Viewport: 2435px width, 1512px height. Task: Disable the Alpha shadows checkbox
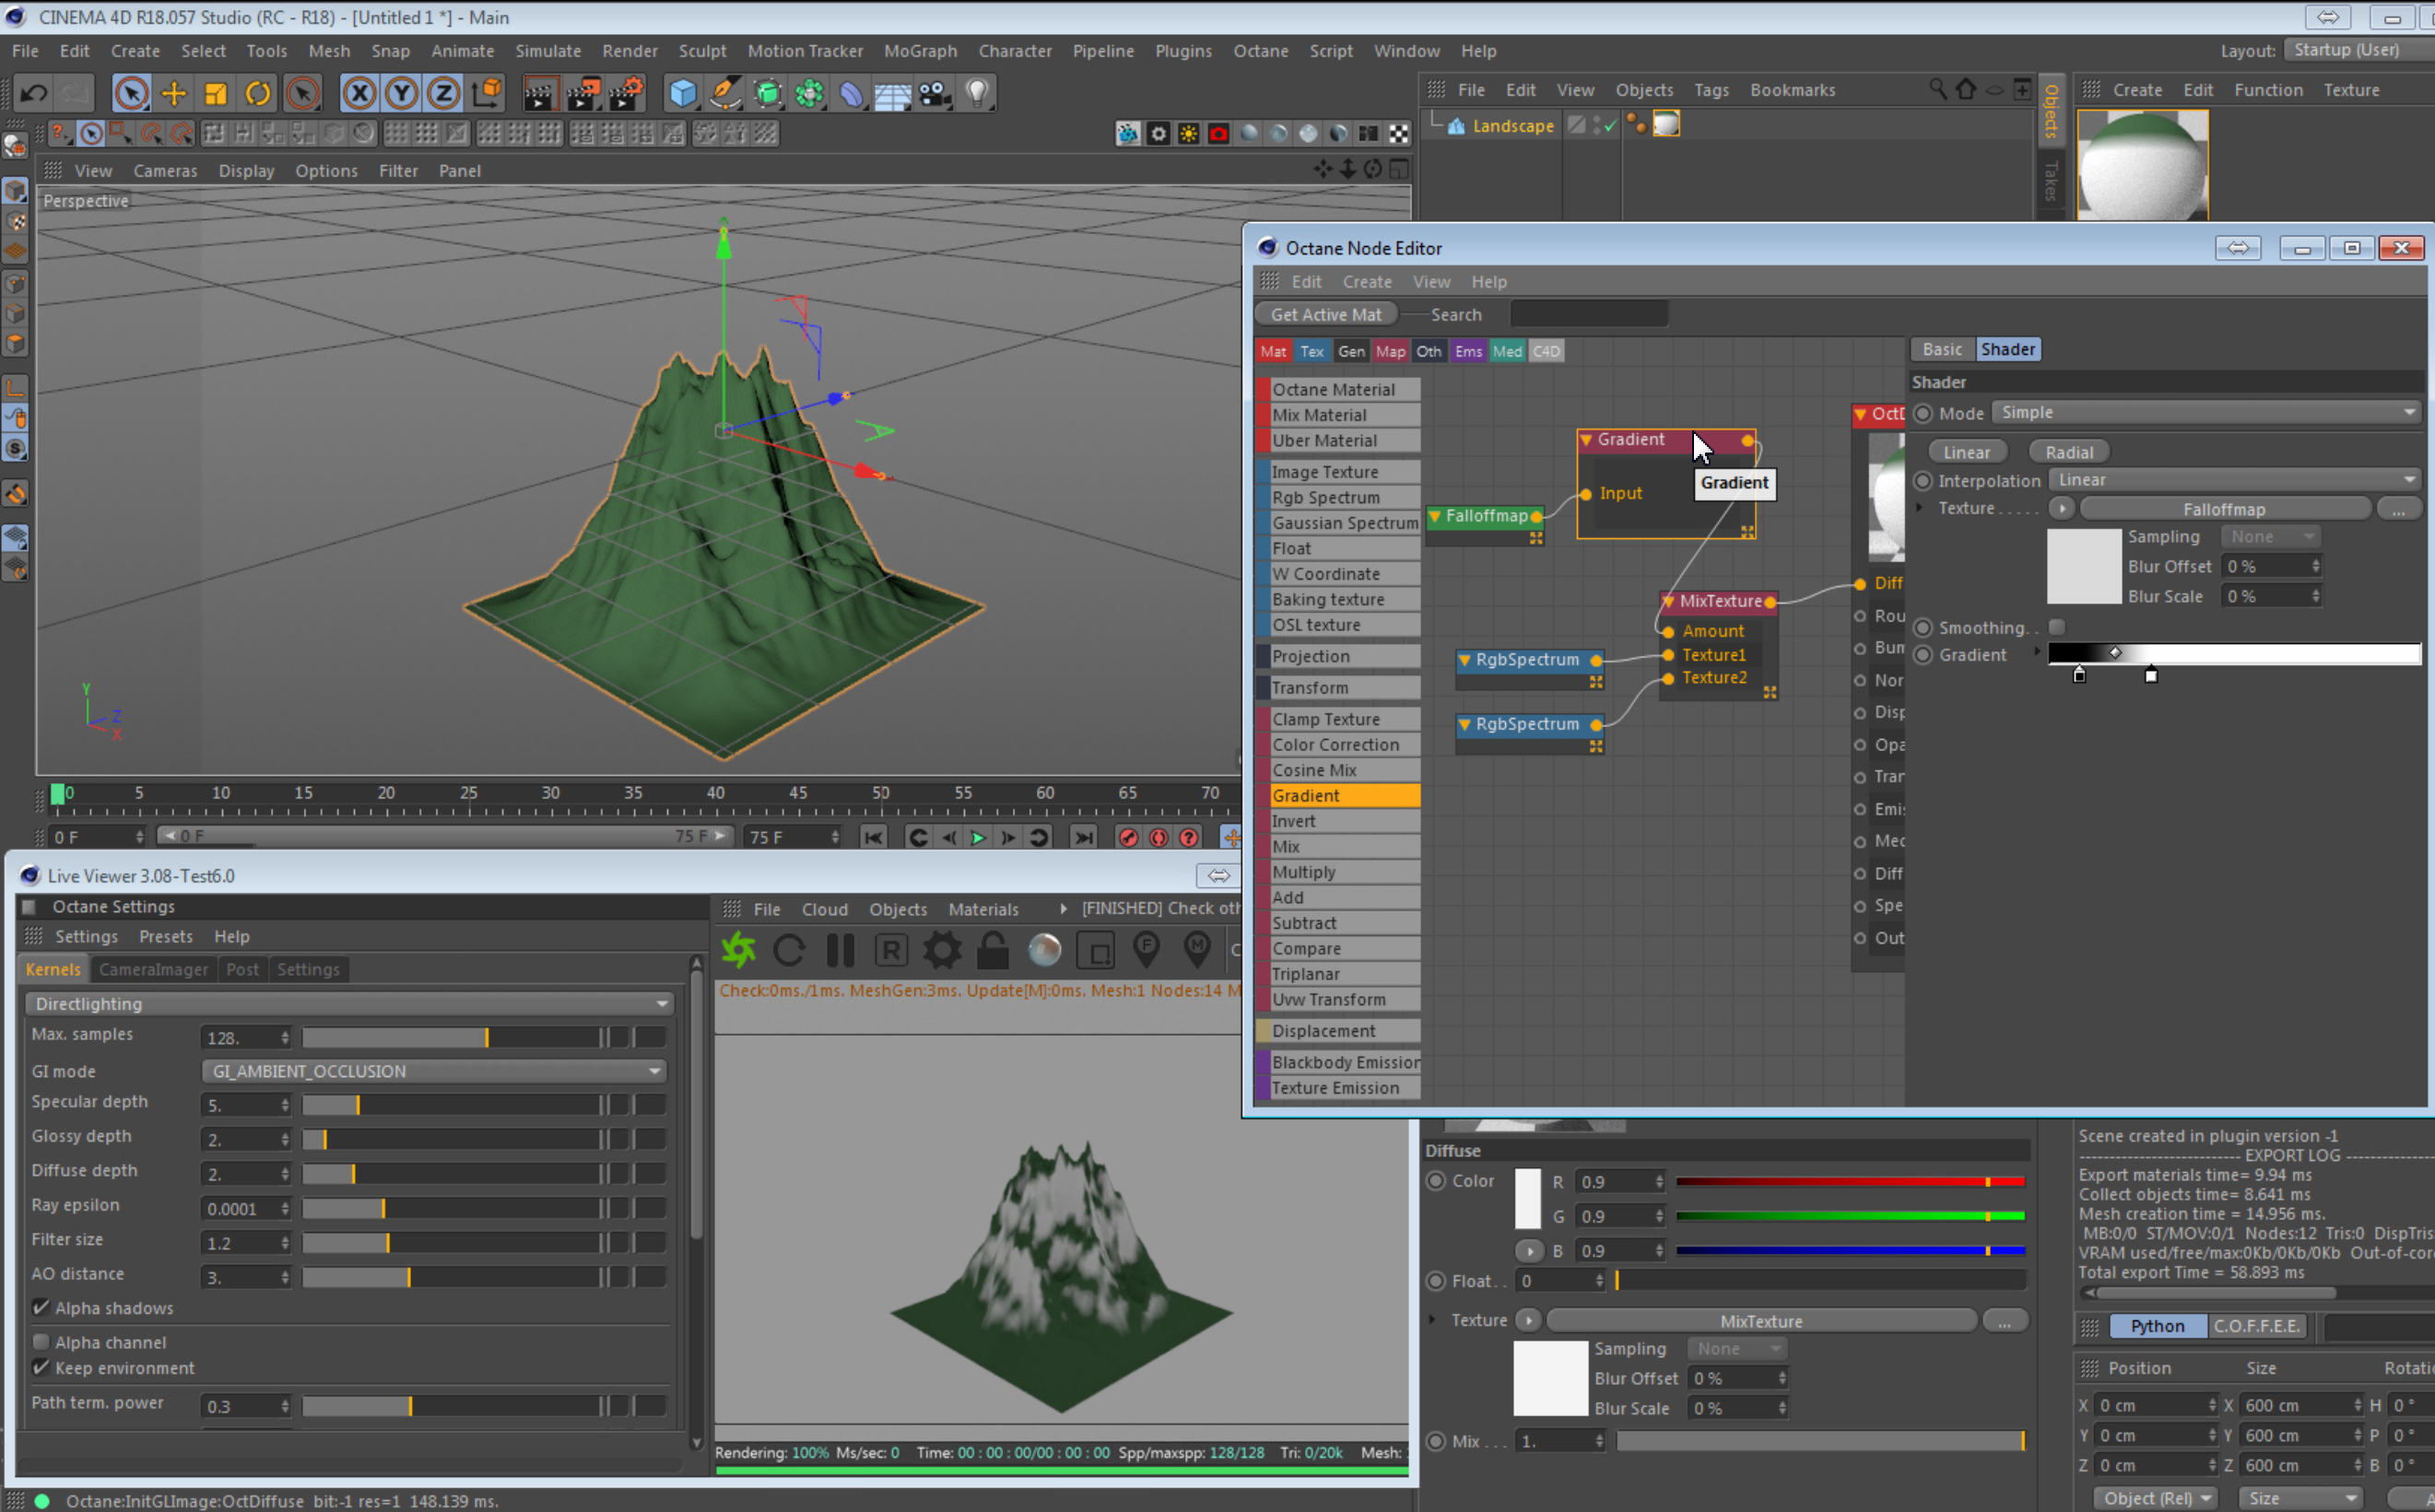(x=41, y=1307)
